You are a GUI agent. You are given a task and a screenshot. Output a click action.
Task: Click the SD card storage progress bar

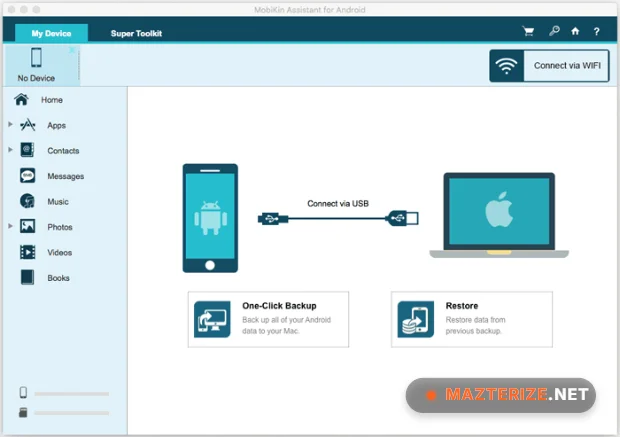72,413
